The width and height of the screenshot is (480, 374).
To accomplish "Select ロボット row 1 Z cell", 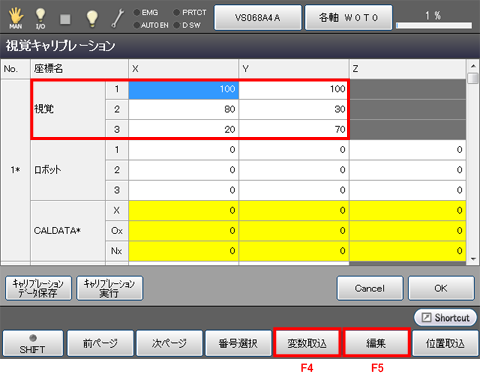I will (x=408, y=150).
